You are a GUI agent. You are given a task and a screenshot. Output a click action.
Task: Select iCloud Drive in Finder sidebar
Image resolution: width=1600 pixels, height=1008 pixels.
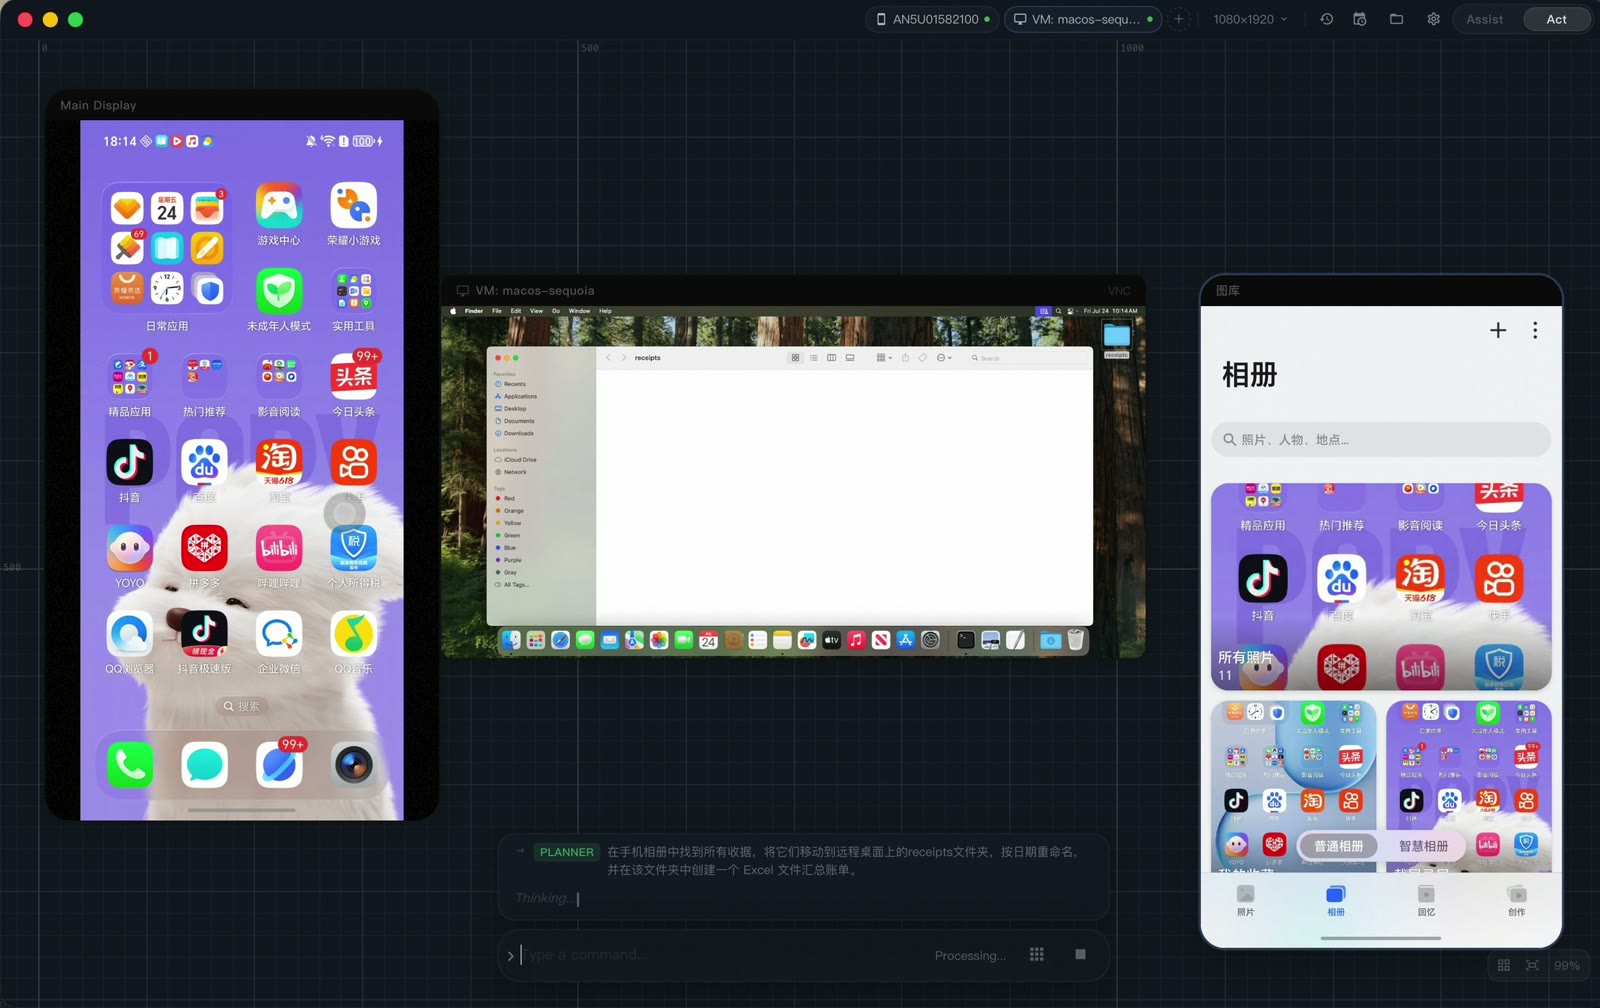(519, 460)
